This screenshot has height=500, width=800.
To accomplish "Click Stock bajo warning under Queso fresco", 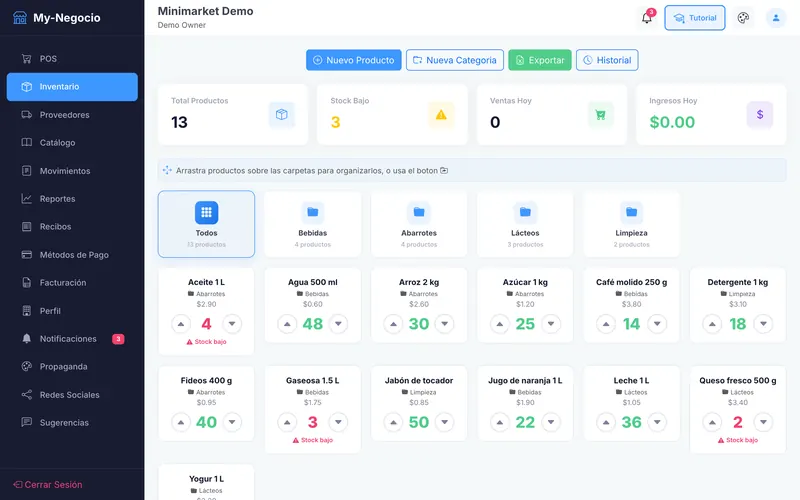I will [x=738, y=440].
